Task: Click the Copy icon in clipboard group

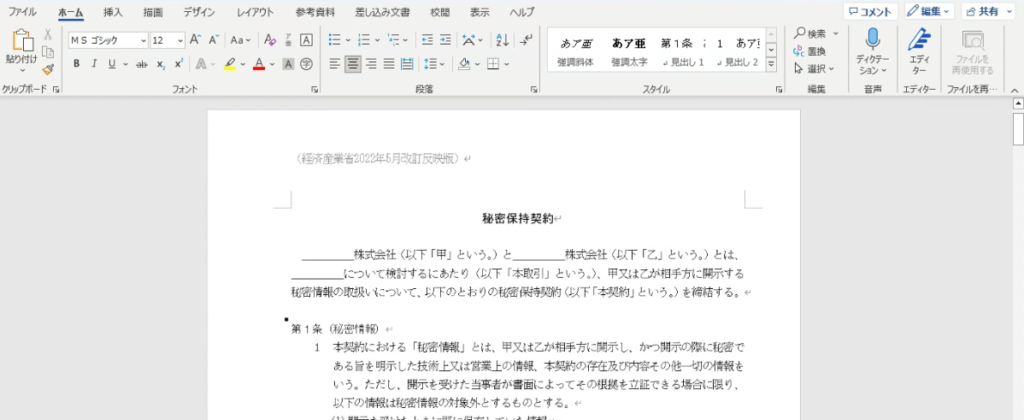Action: (x=48, y=52)
